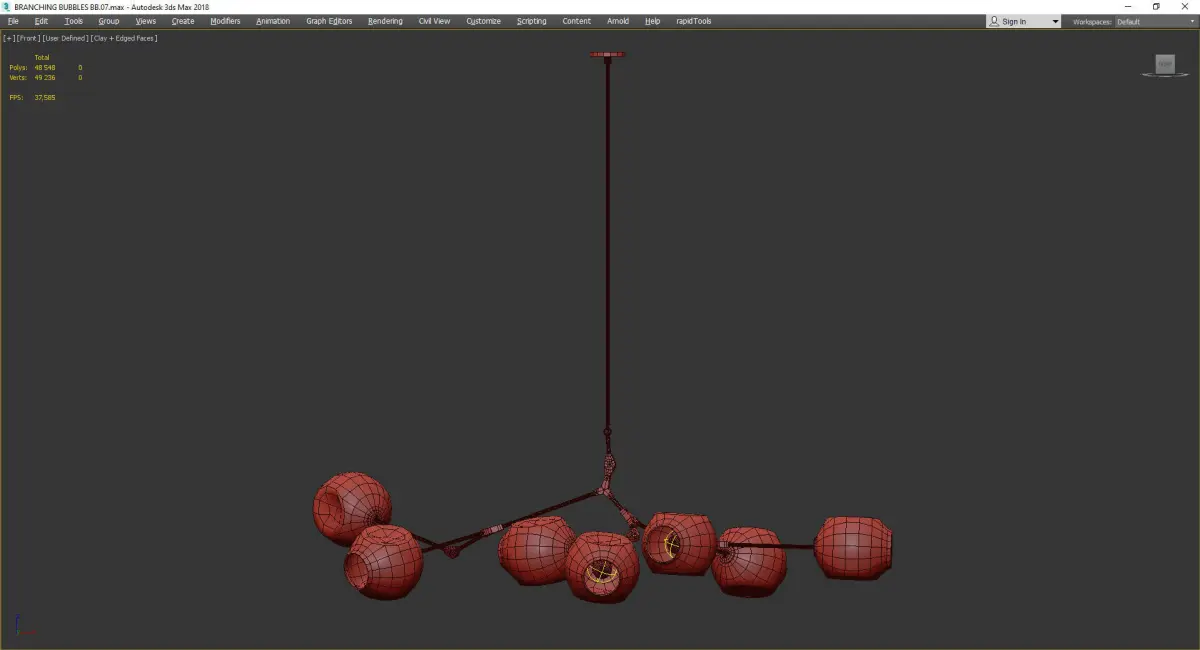Screen dimensions: 1200x650
Task: Open the Views menu
Action: 146,21
